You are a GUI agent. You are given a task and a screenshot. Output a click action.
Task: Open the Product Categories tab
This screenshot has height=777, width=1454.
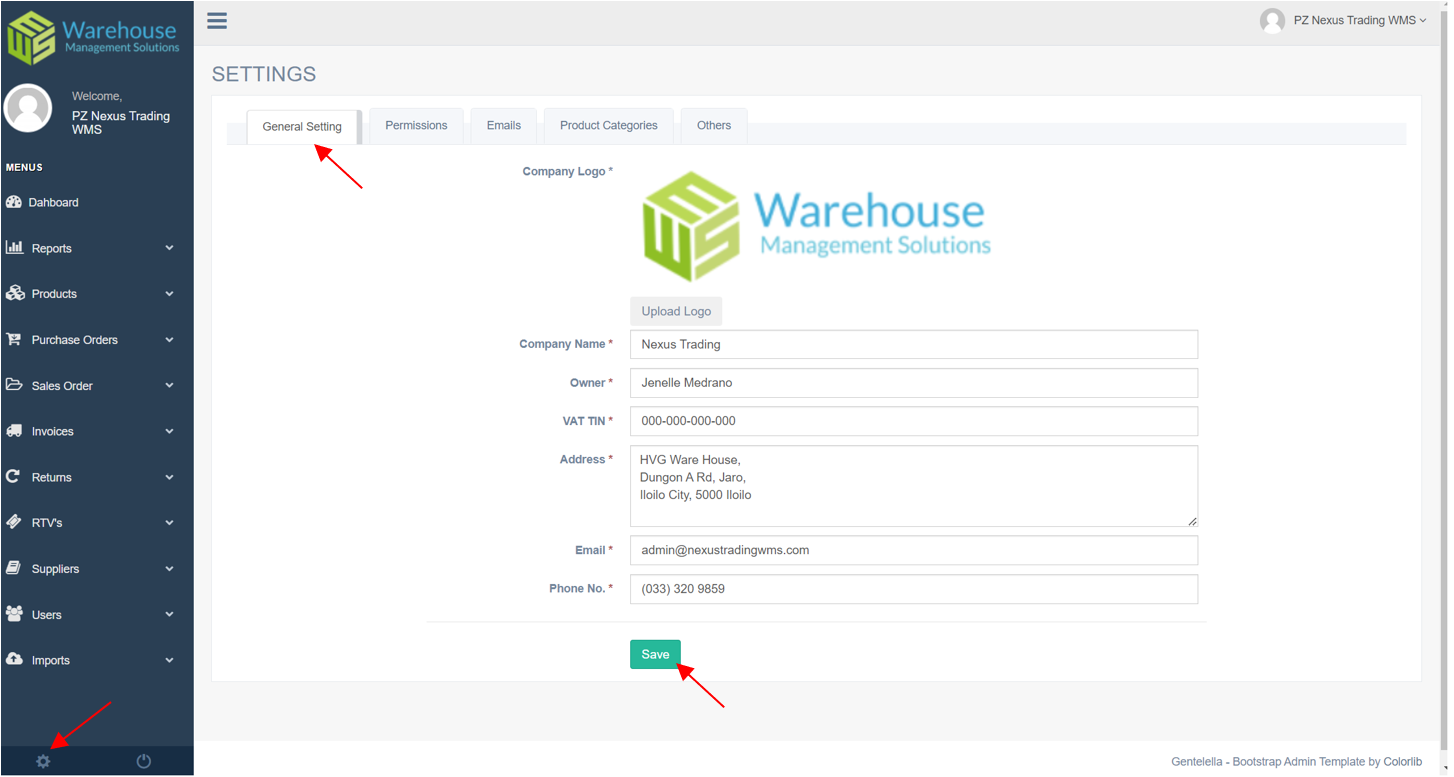point(608,125)
